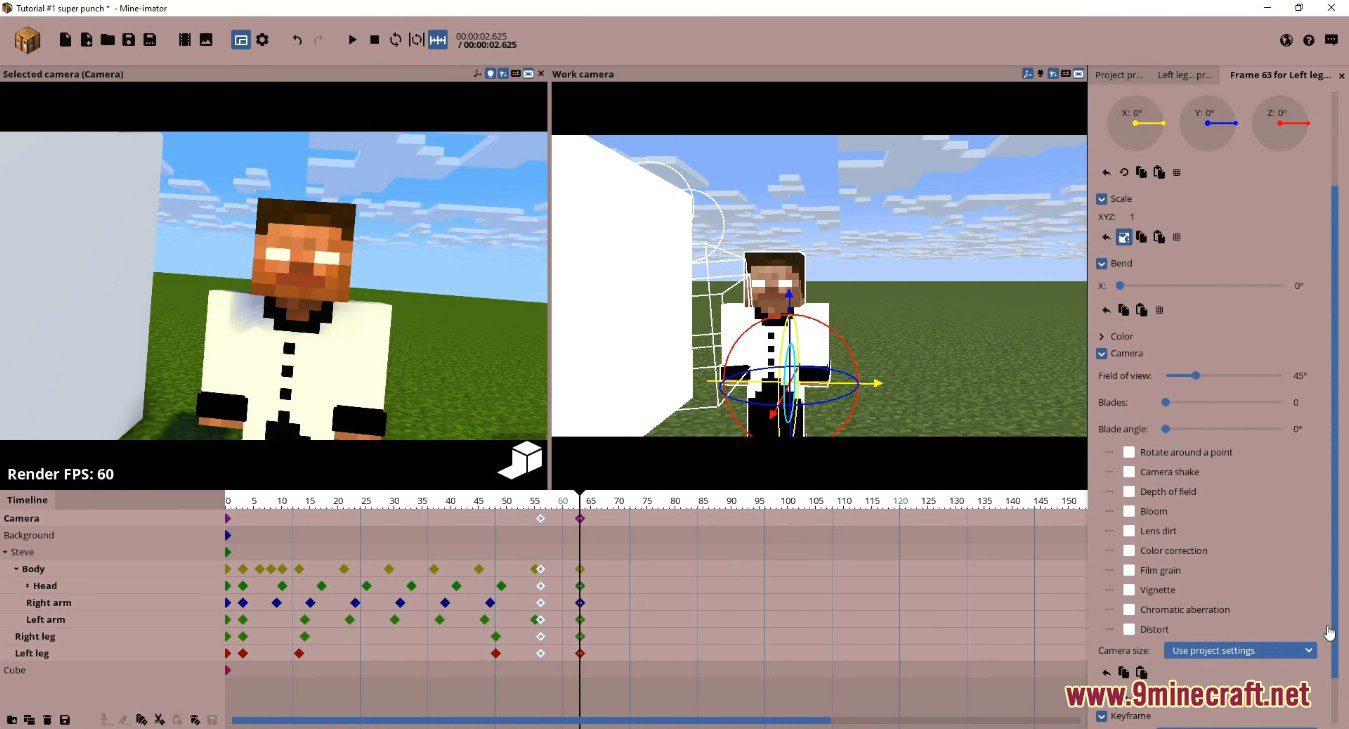
Task: Enable the Camera shake checkbox
Action: [x=1129, y=472]
